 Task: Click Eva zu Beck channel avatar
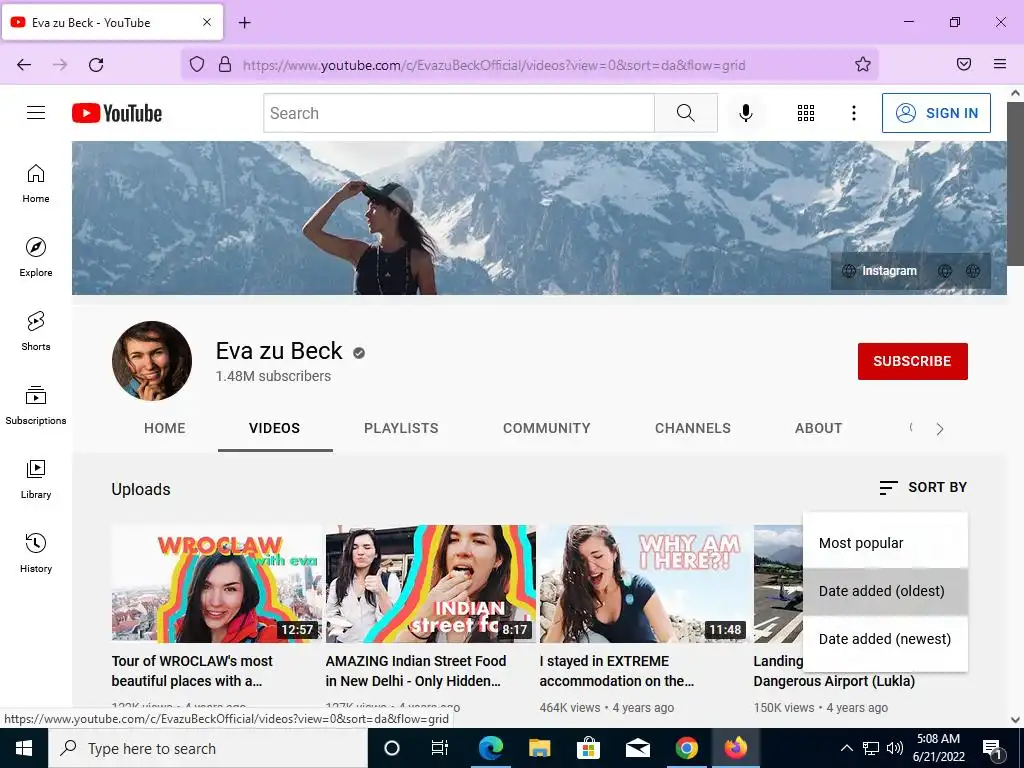tap(152, 360)
